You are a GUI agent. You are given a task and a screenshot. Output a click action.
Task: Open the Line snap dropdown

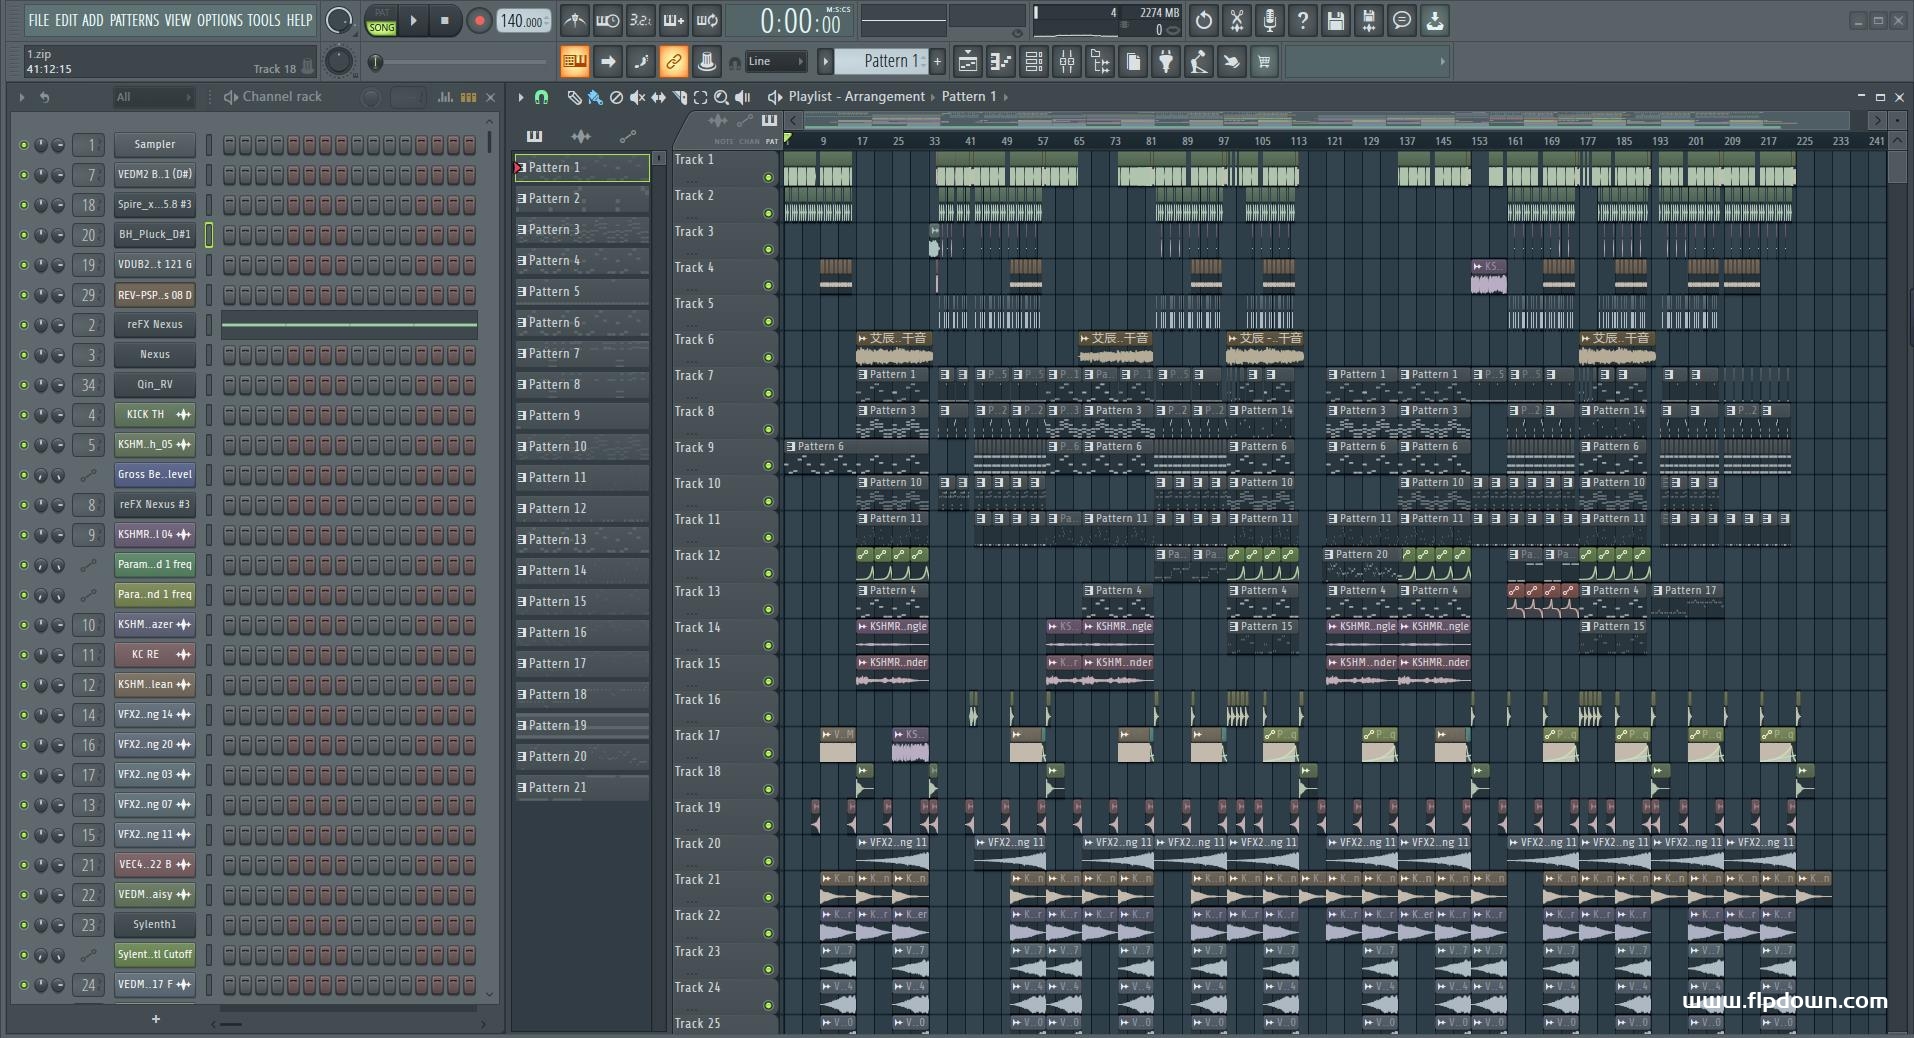point(776,61)
